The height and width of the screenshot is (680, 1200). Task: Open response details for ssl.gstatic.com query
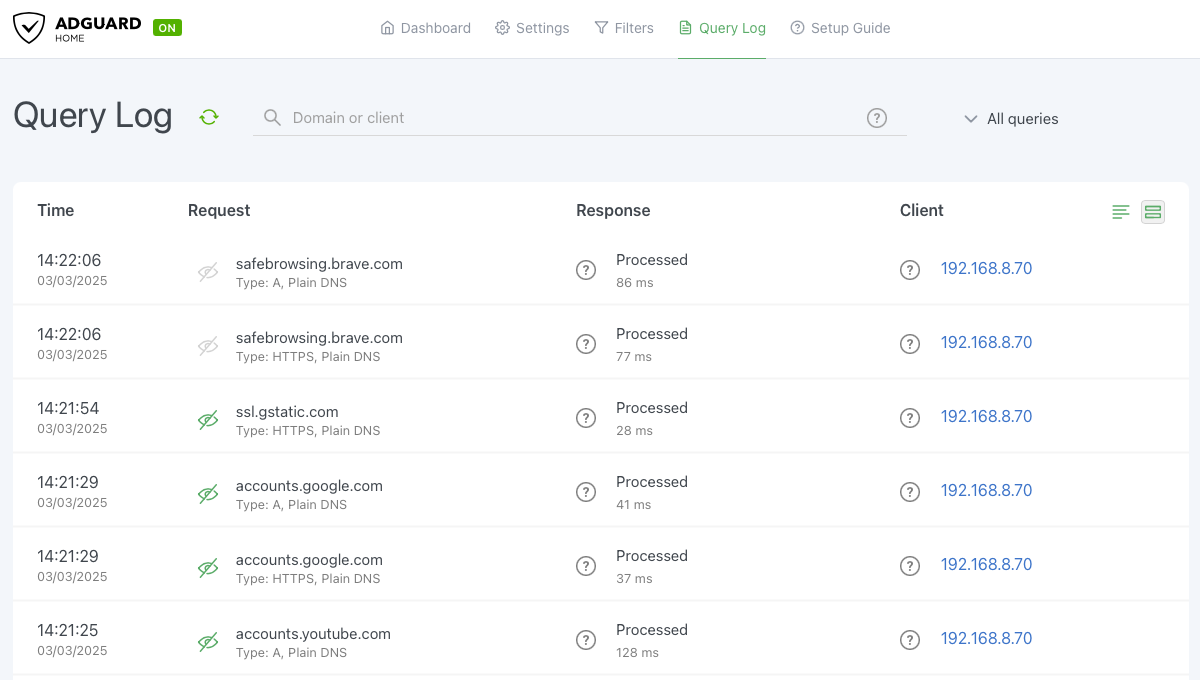click(586, 418)
